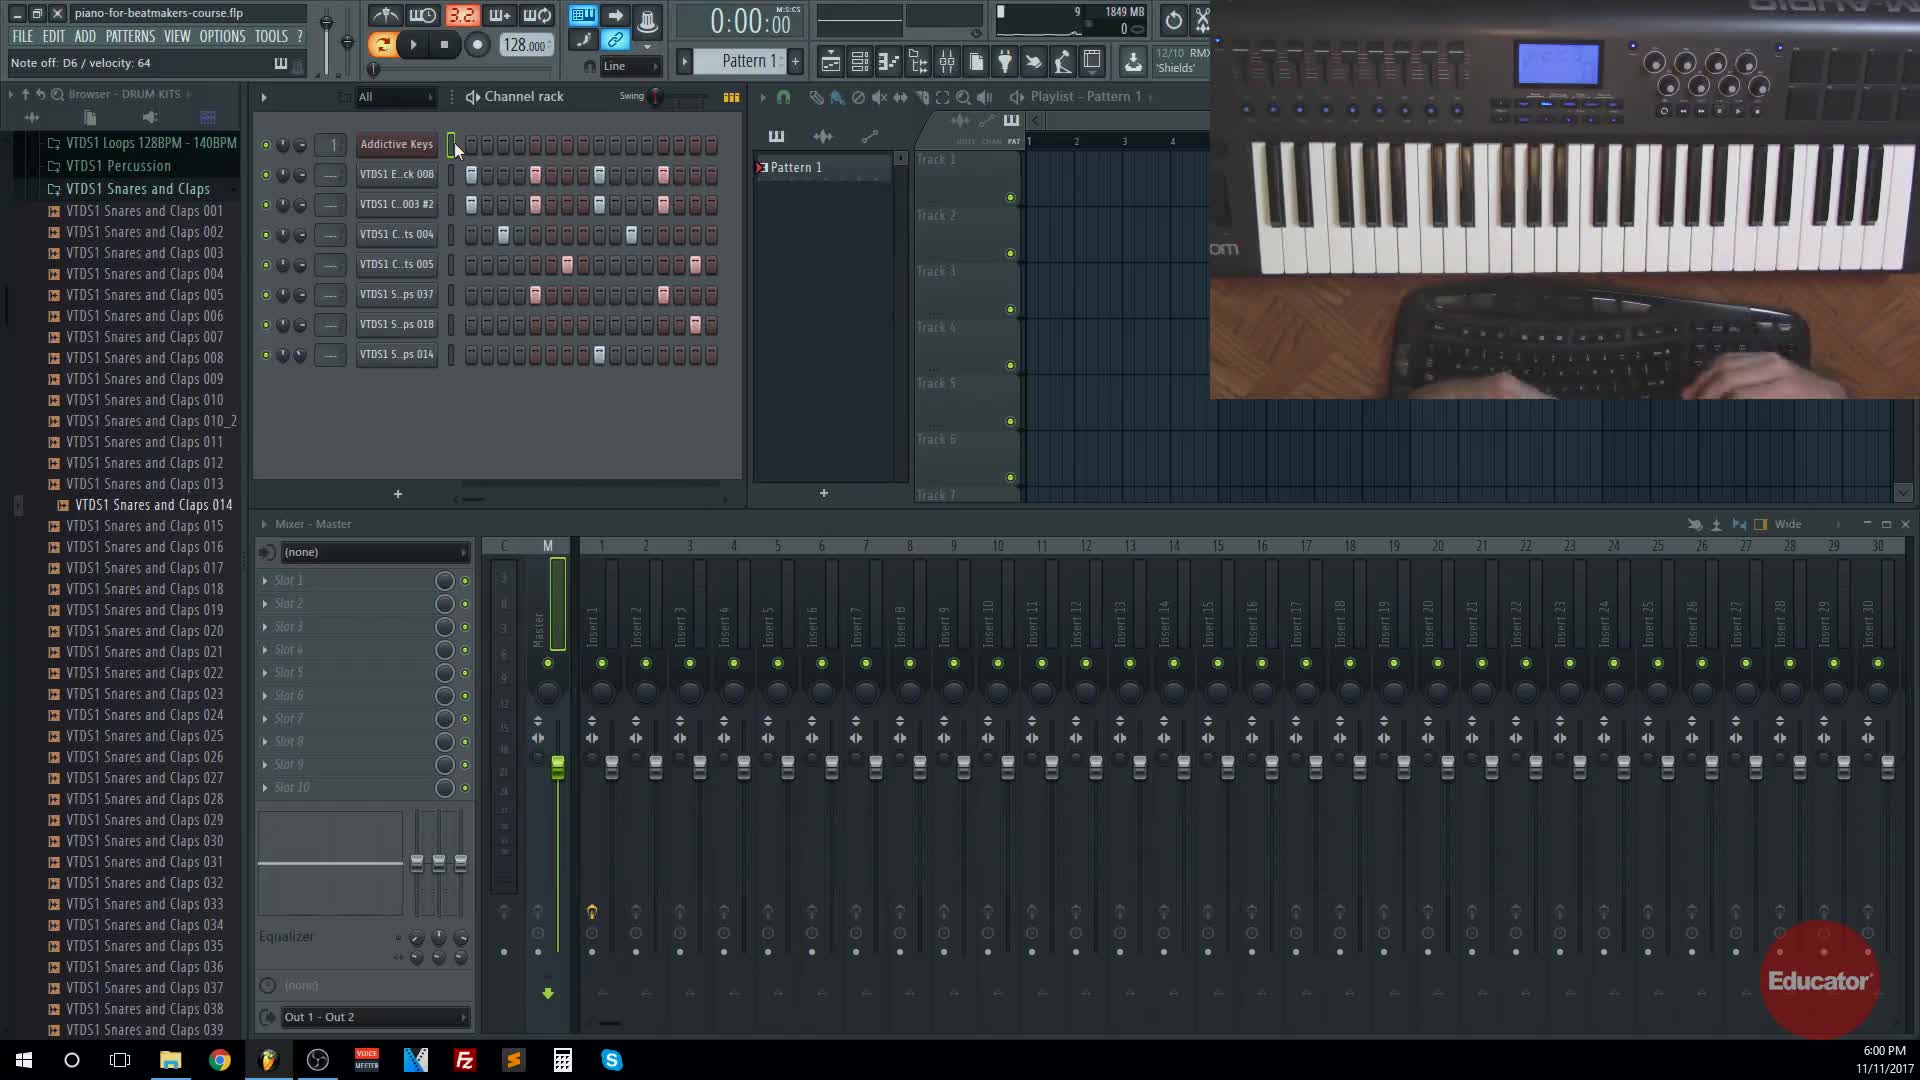Image resolution: width=1920 pixels, height=1080 pixels.
Task: Toggle the metronome icon
Action: click(386, 16)
